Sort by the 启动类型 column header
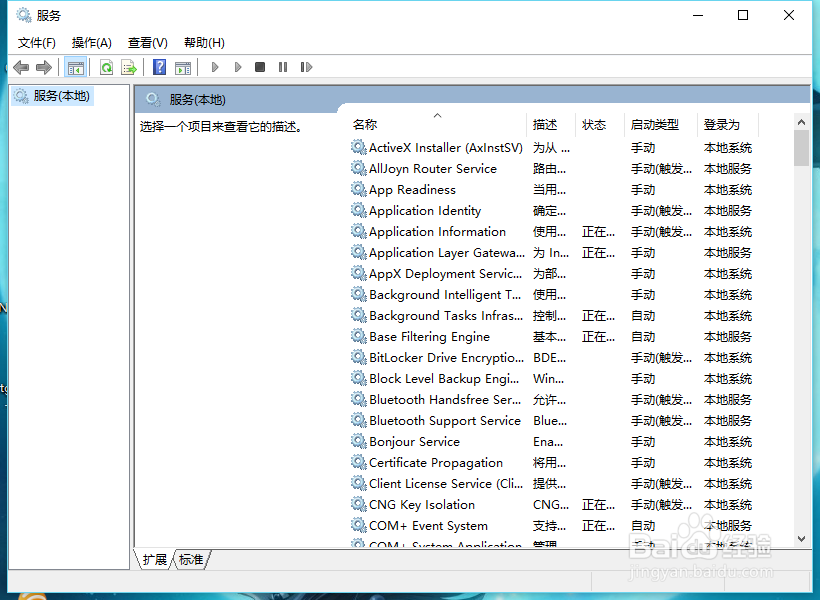Screen dimensions: 820x600 coord(660,124)
